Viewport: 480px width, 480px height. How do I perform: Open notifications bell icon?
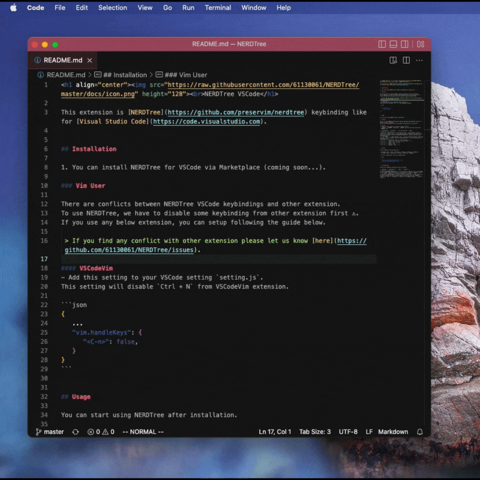(x=420, y=432)
